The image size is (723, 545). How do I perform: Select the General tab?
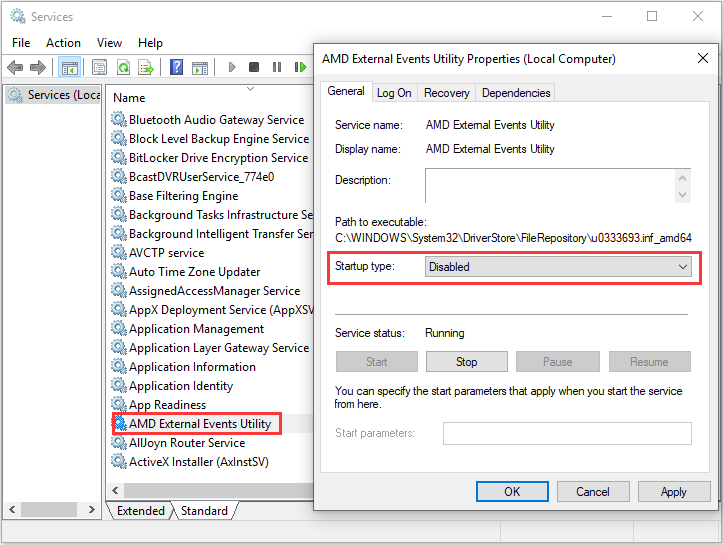(346, 91)
